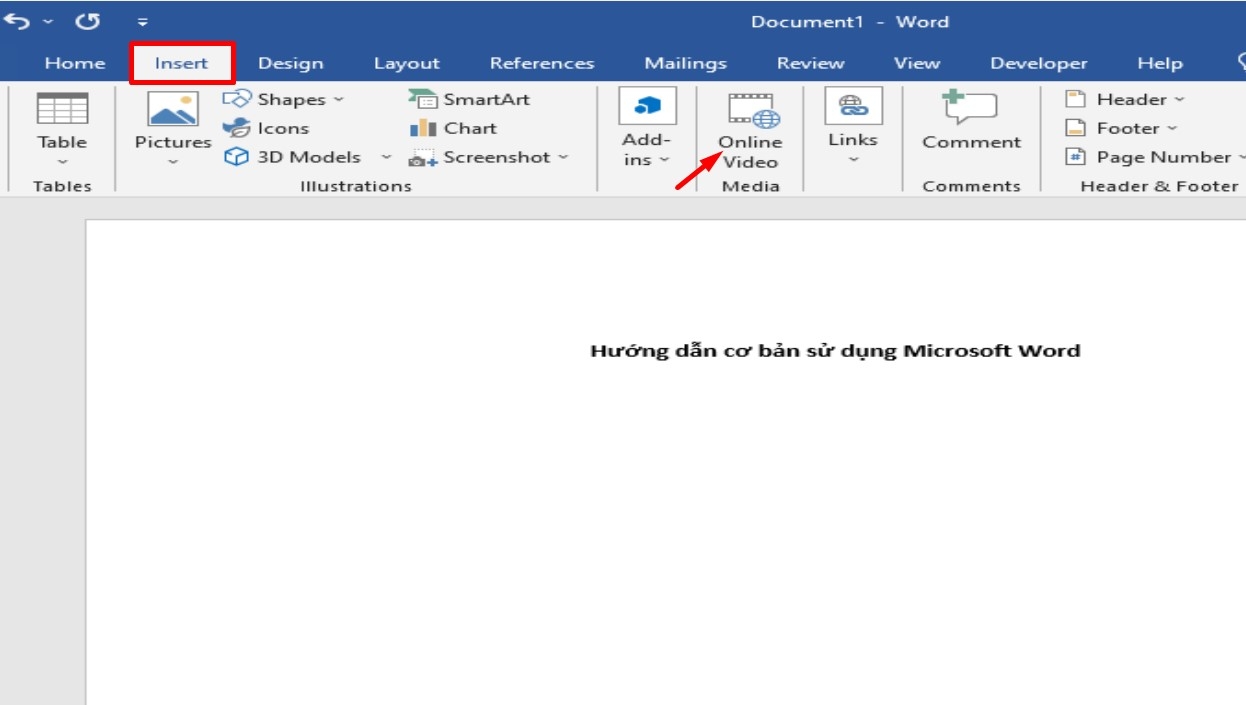Insert 3D Models
The image size is (1246, 705).
click(295, 157)
